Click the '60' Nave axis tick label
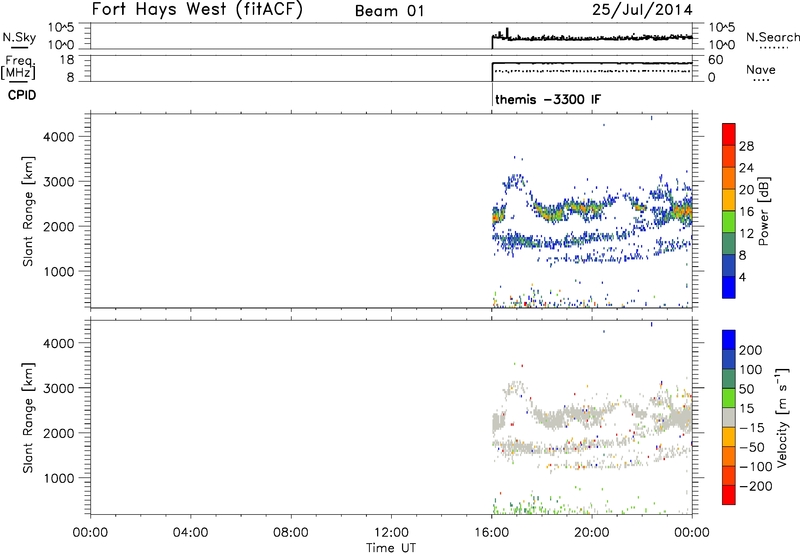 point(716,60)
